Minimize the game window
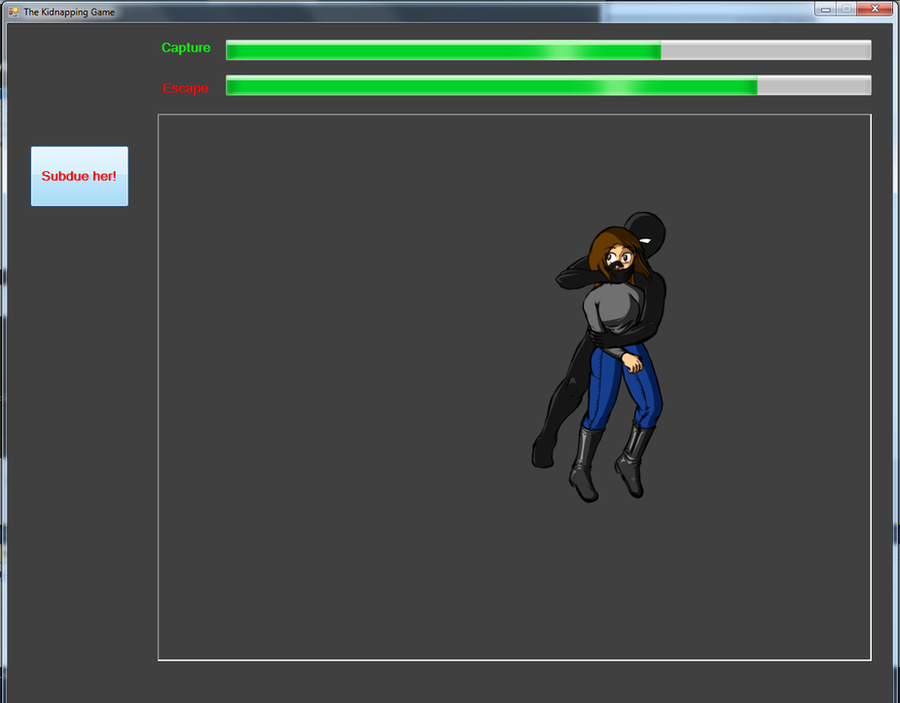The height and width of the screenshot is (703, 900). [x=826, y=9]
